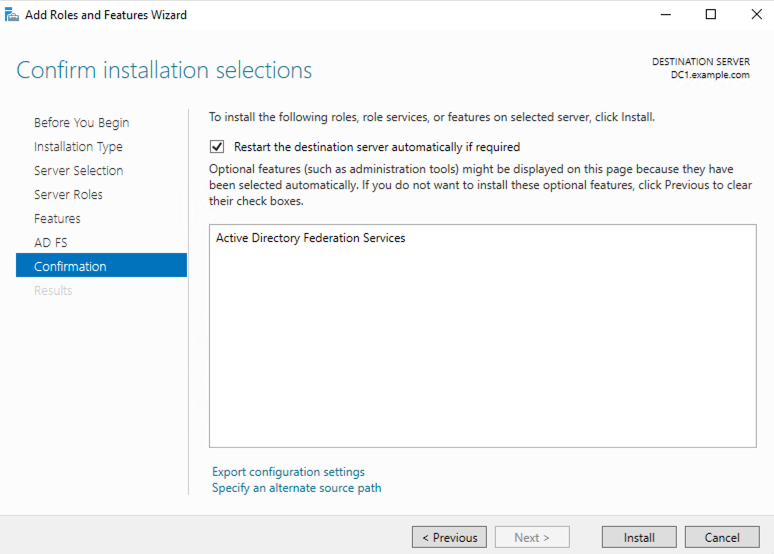This screenshot has width=774, height=554.
Task: Go to the Before You Begin step
Action: pos(81,122)
